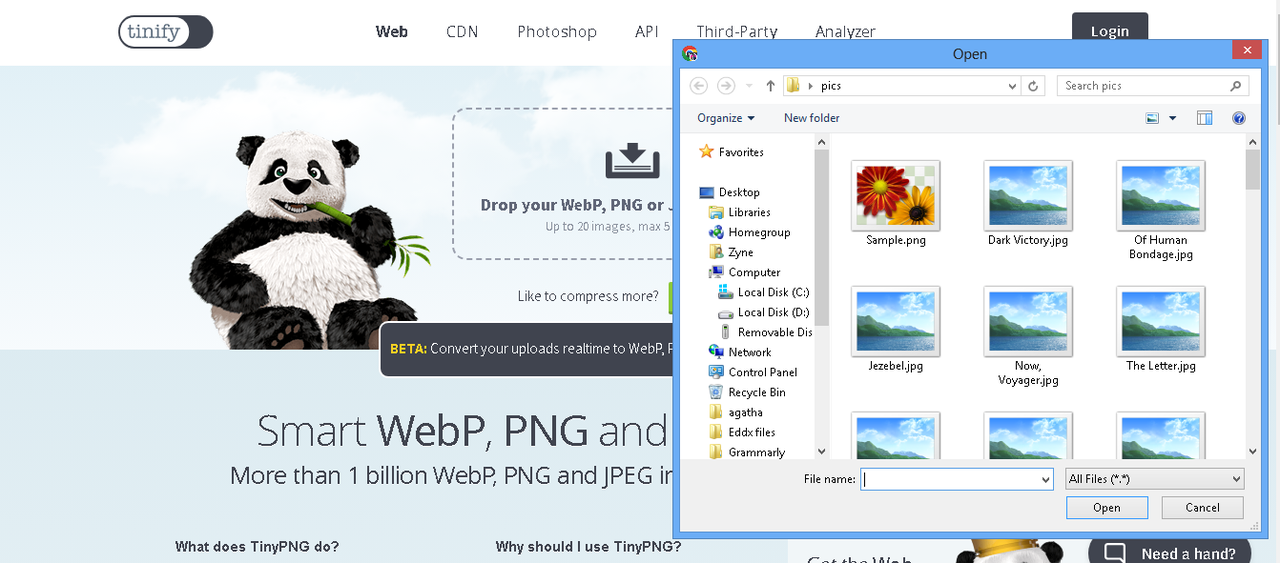
Task: Click the file list scroll-down arrow
Action: [x=1252, y=451]
